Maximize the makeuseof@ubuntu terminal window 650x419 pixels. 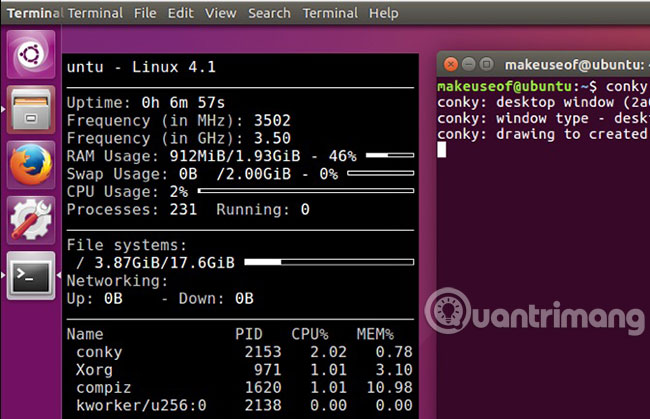(x=486, y=64)
